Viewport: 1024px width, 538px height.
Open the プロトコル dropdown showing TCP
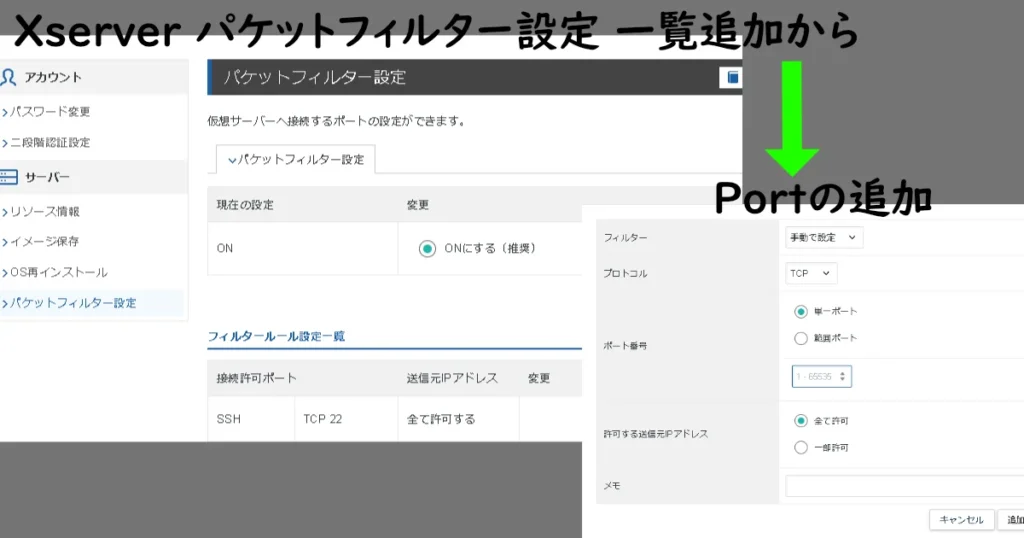pos(810,274)
